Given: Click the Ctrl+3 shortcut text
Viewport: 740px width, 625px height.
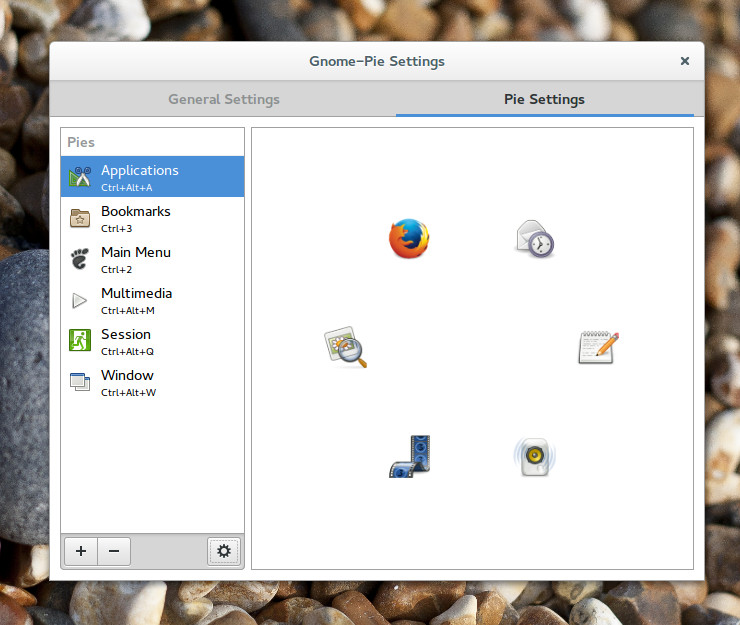Looking at the screenshot, I should (x=117, y=228).
